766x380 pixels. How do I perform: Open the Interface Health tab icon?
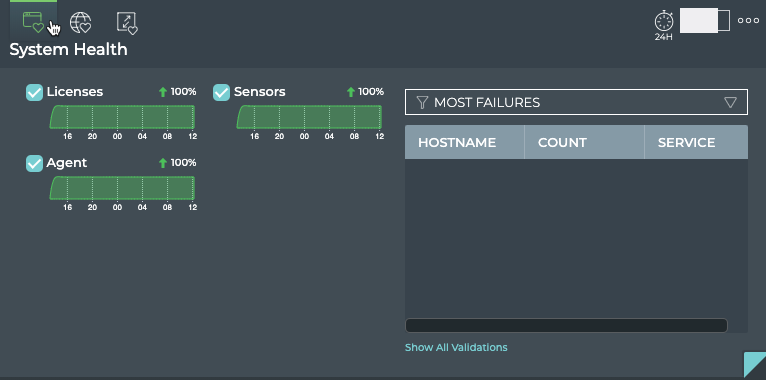(x=127, y=23)
